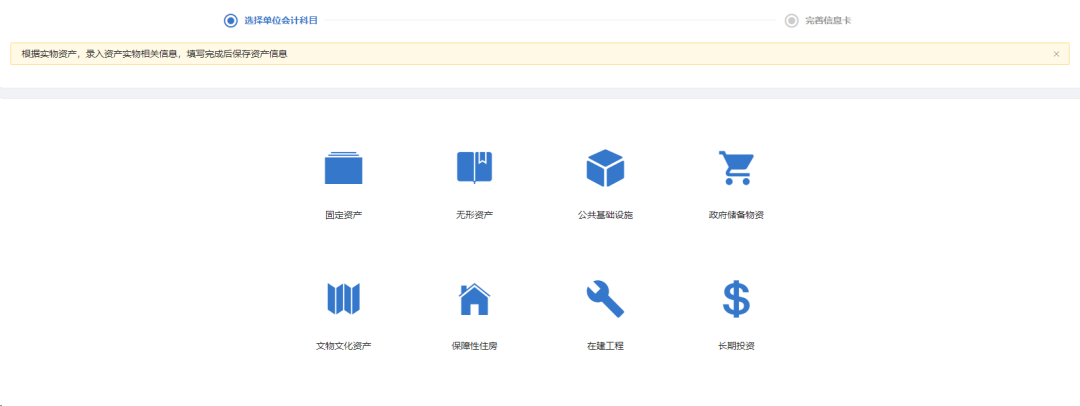Select the 选择单位会计科目 step indicator circle
Screen dimensions: 1080x406
tap(231, 21)
